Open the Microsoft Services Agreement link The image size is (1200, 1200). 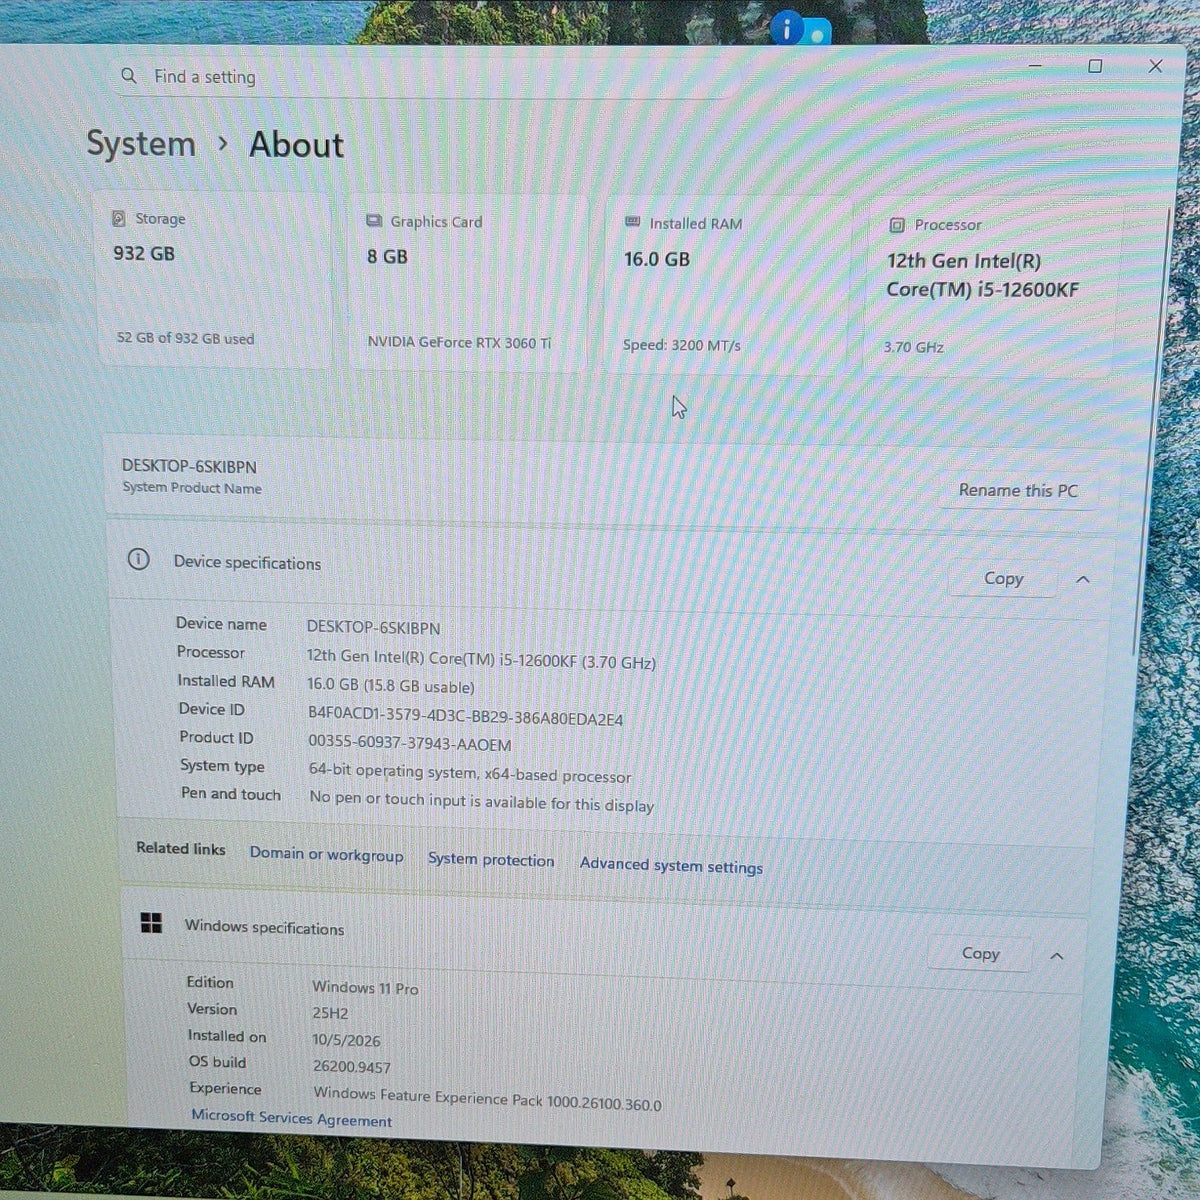[x=292, y=1118]
